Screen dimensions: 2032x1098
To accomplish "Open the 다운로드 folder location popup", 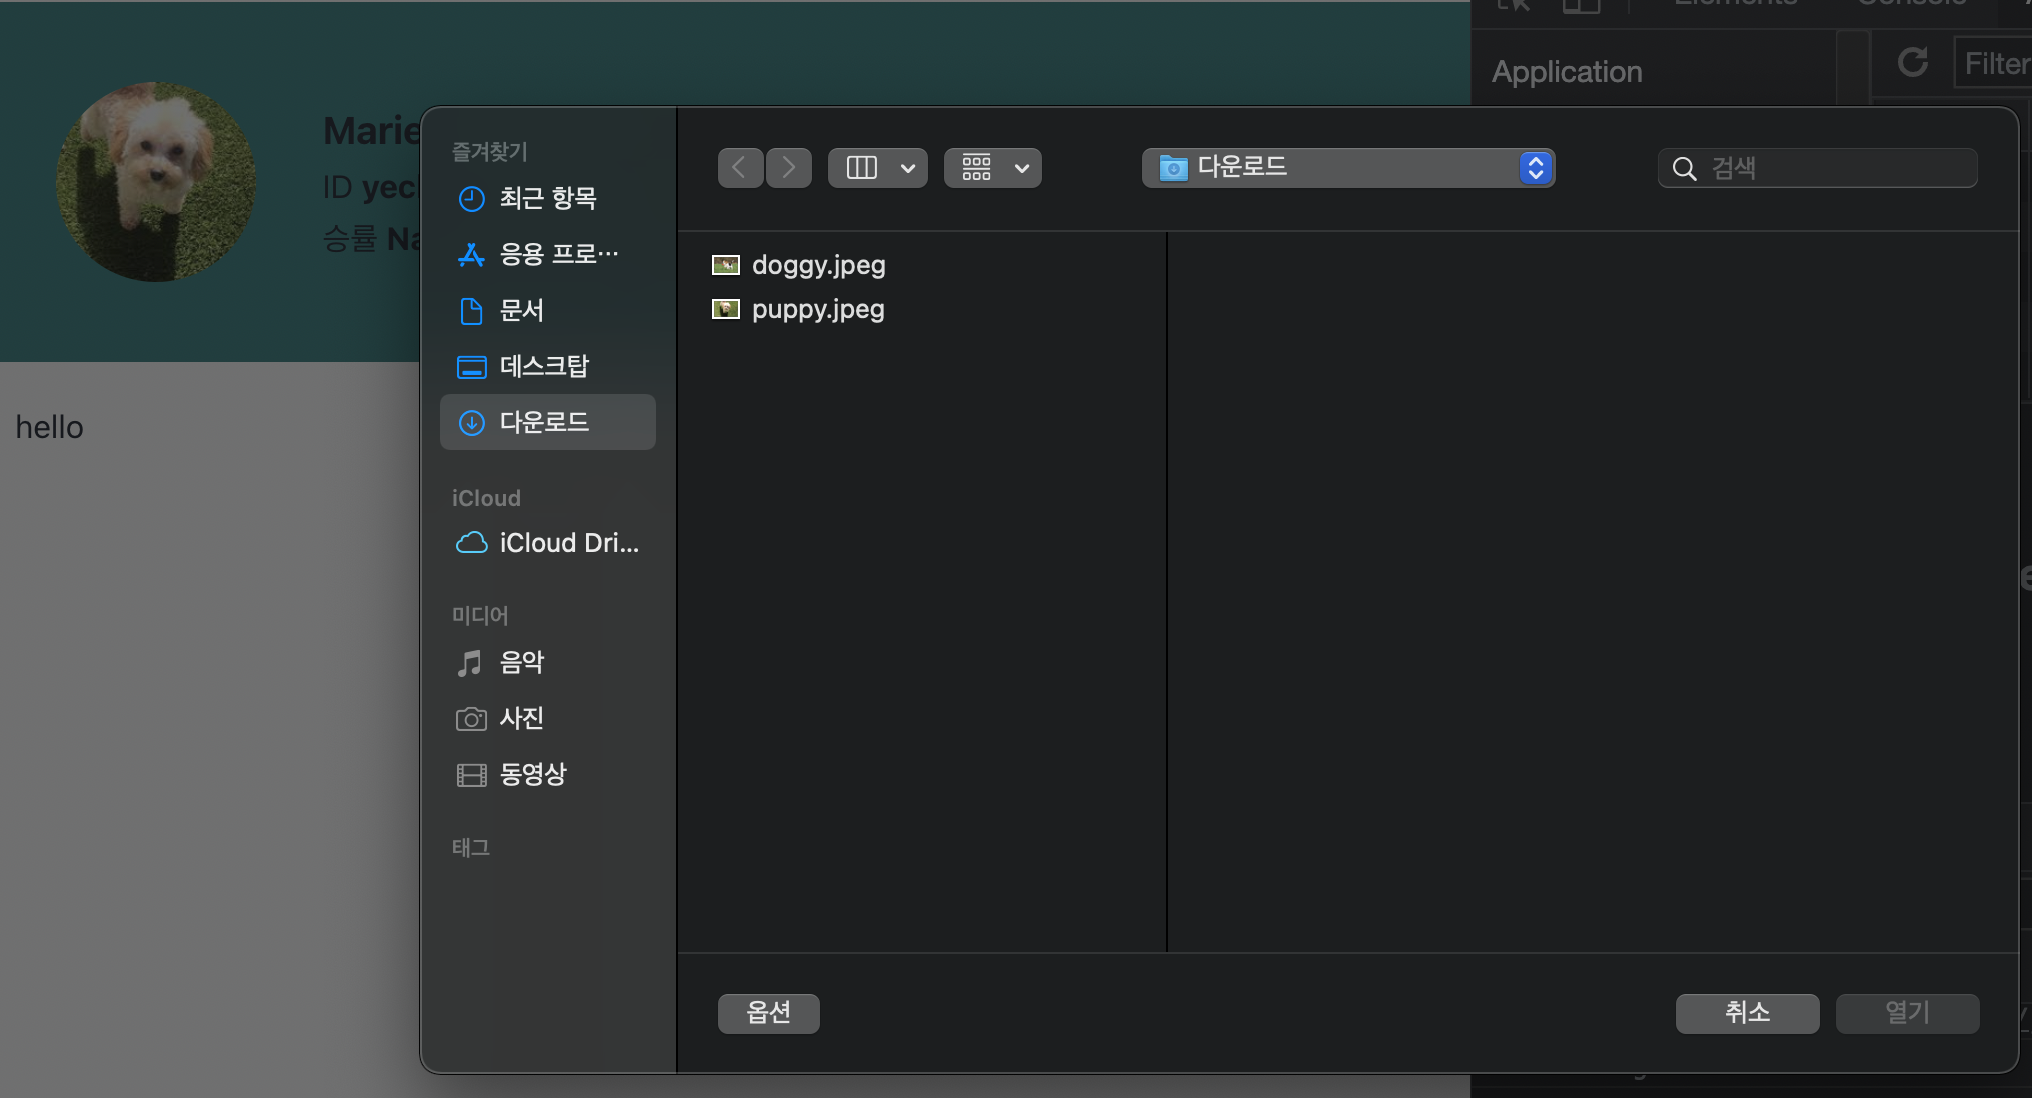I will click(x=1347, y=168).
